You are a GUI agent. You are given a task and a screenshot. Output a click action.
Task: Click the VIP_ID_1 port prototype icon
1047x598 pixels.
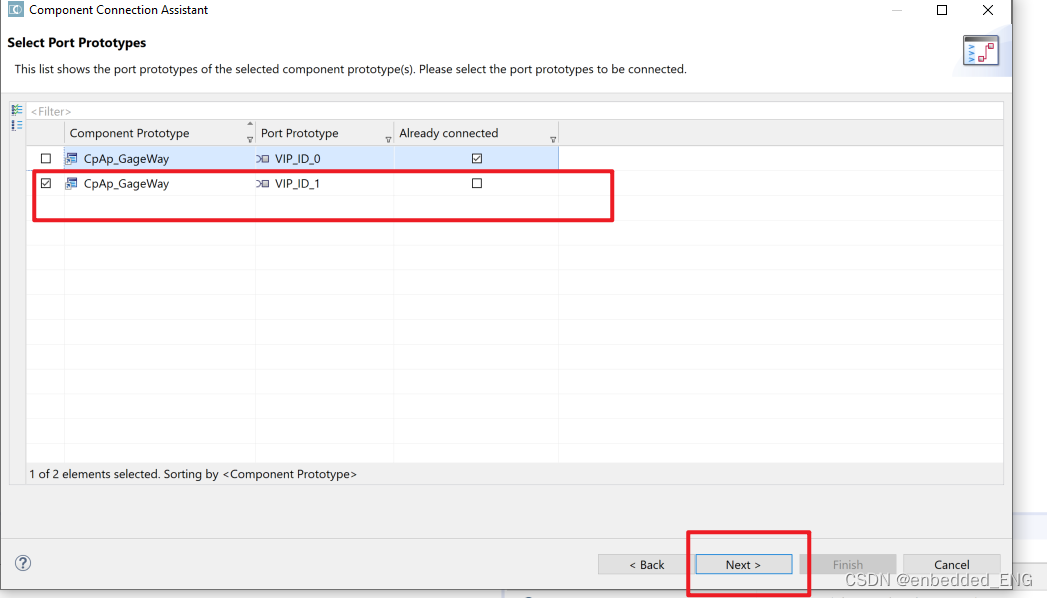tap(261, 183)
